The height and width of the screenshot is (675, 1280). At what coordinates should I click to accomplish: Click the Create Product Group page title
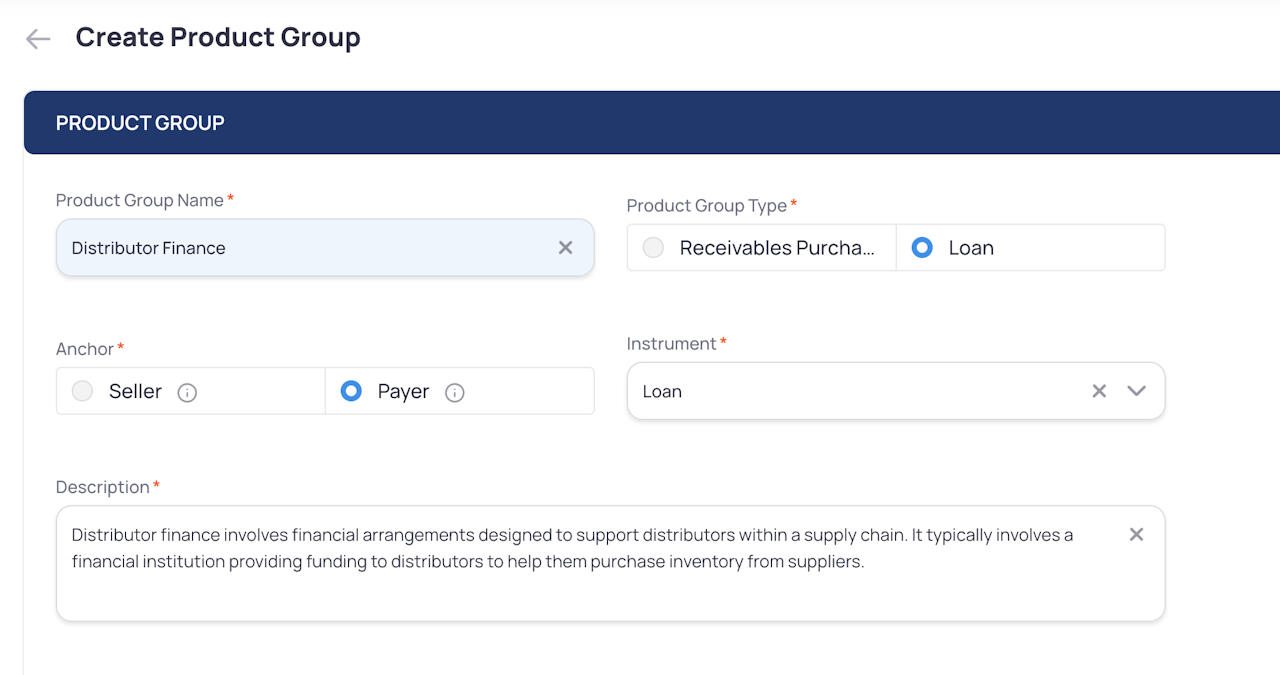click(x=218, y=38)
